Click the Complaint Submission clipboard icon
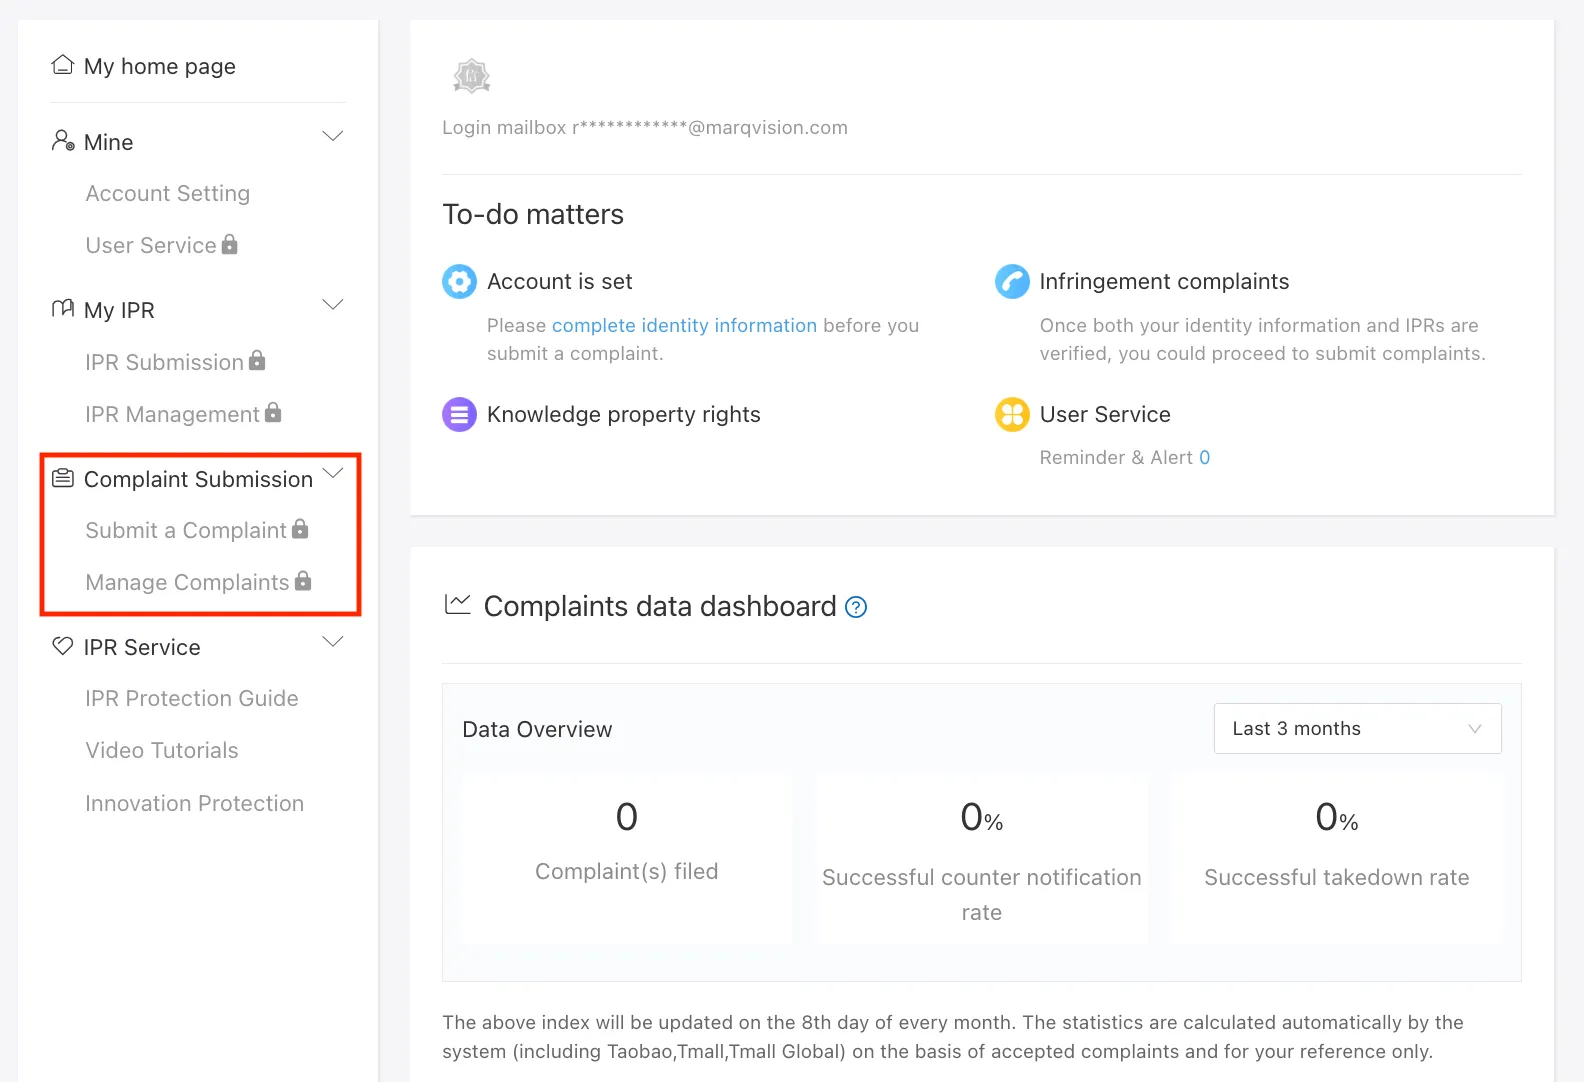Screen dimensions: 1584x1082 [63, 478]
